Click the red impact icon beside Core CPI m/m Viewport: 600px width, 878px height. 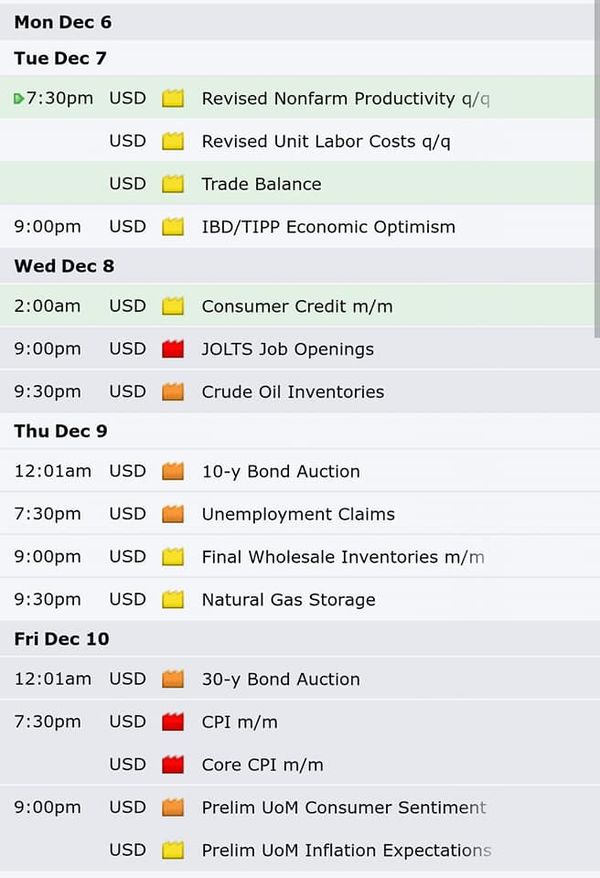(x=173, y=764)
